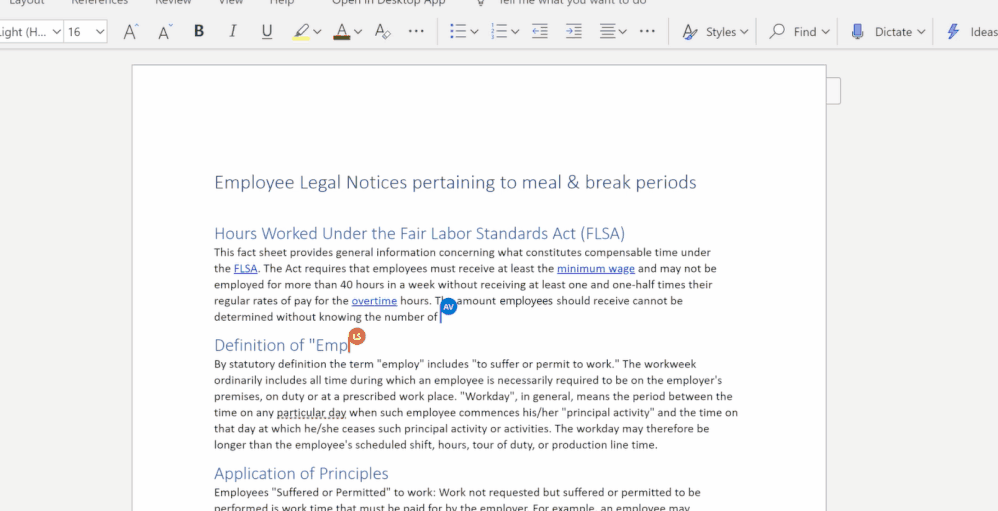Click the heading 'Hours Worked Under the Fair Labor Standards Act (FLSA)'
The height and width of the screenshot is (511, 998).
[419, 234]
